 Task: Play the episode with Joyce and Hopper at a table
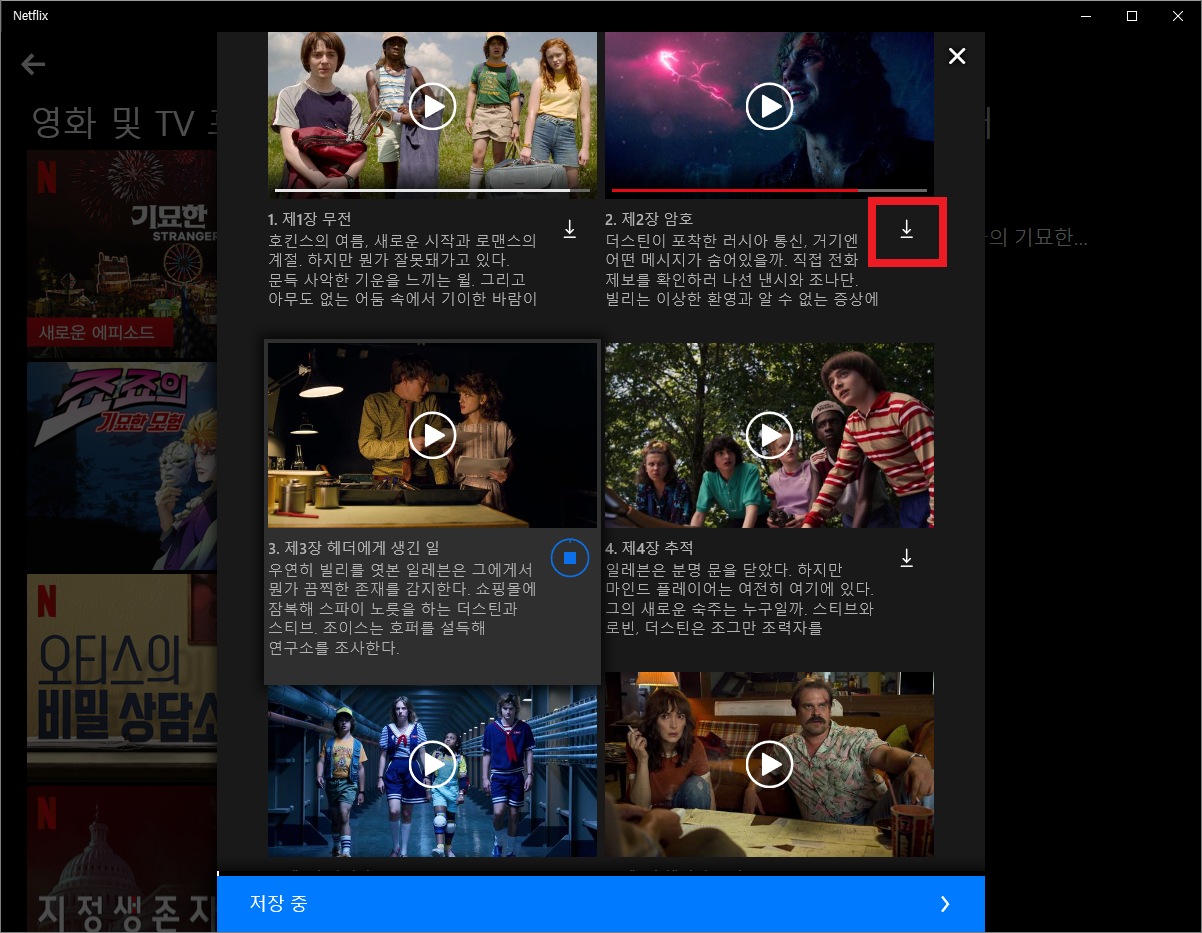tap(769, 765)
